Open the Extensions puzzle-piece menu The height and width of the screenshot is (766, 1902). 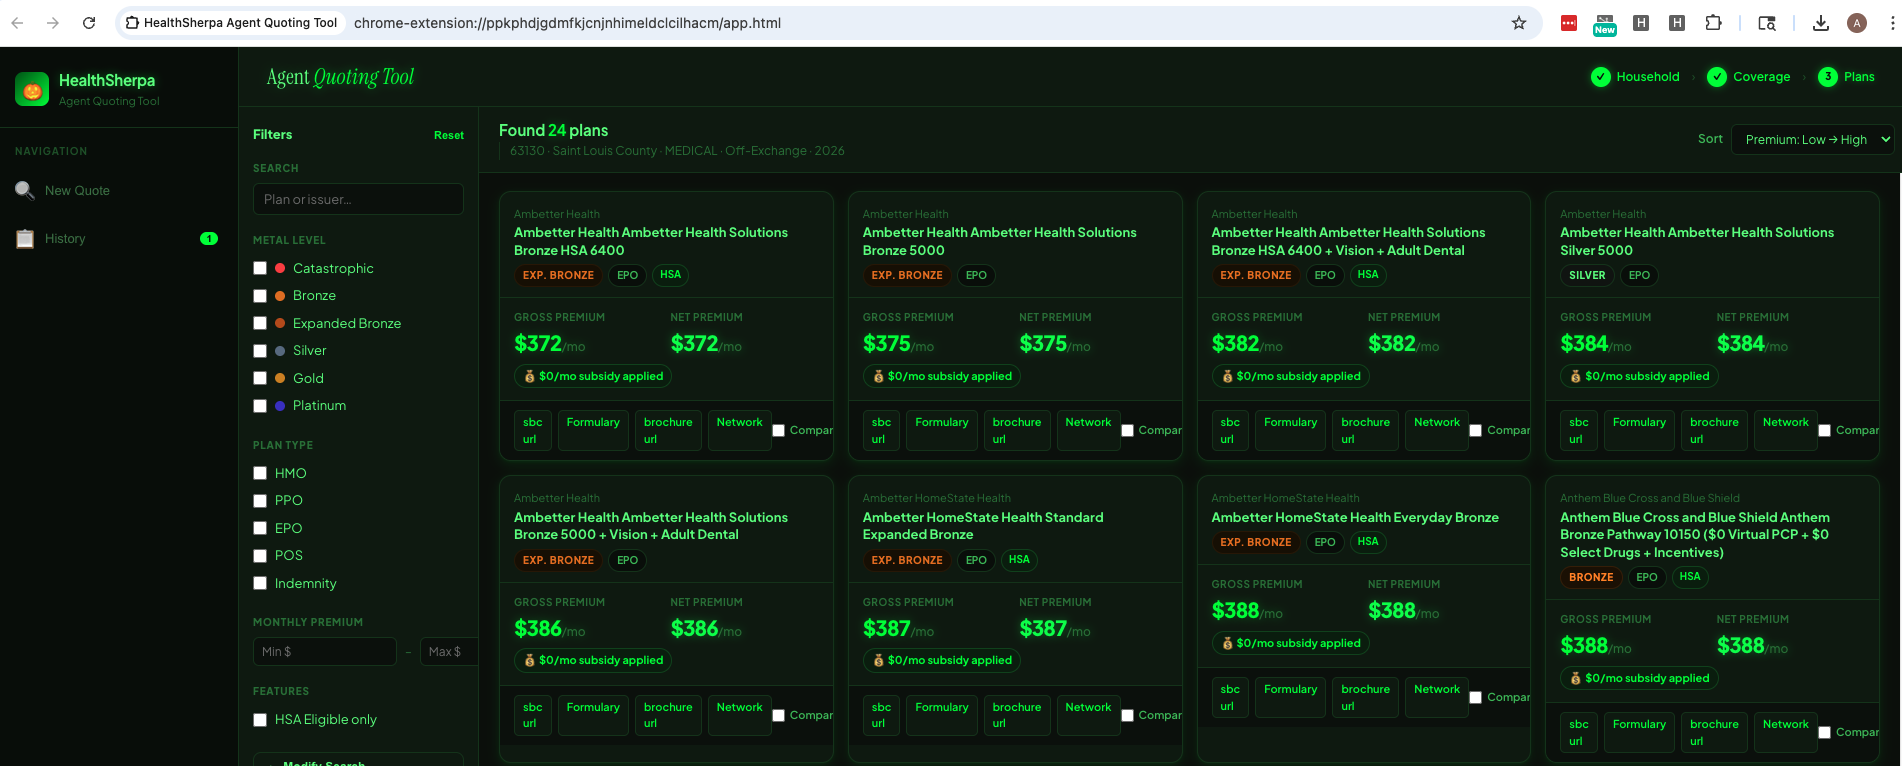tap(1713, 23)
